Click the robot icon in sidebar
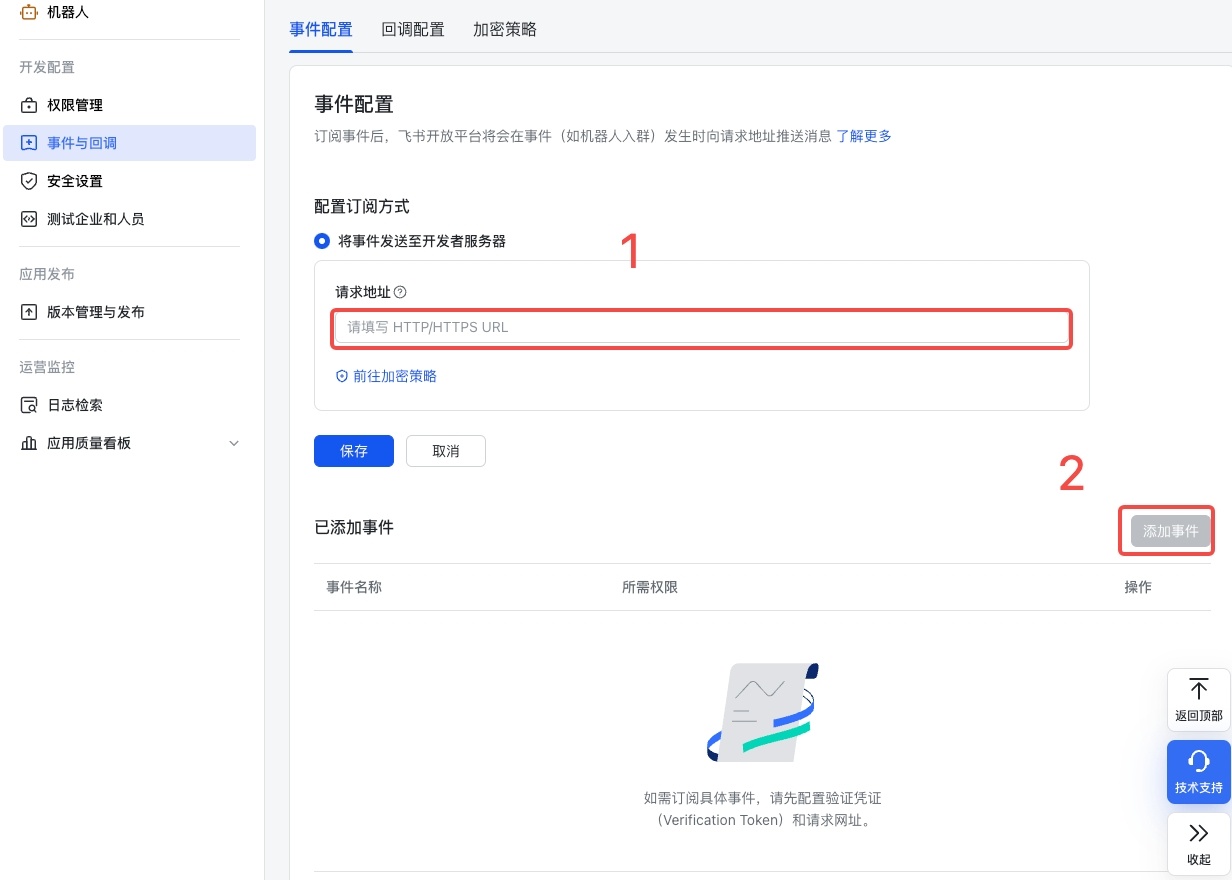The height and width of the screenshot is (880, 1232). pos(29,12)
